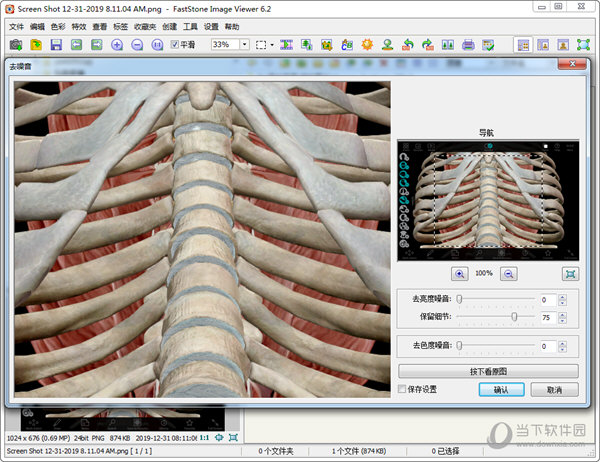Toggle the 平滑 smooth checkbox

(x=174, y=44)
